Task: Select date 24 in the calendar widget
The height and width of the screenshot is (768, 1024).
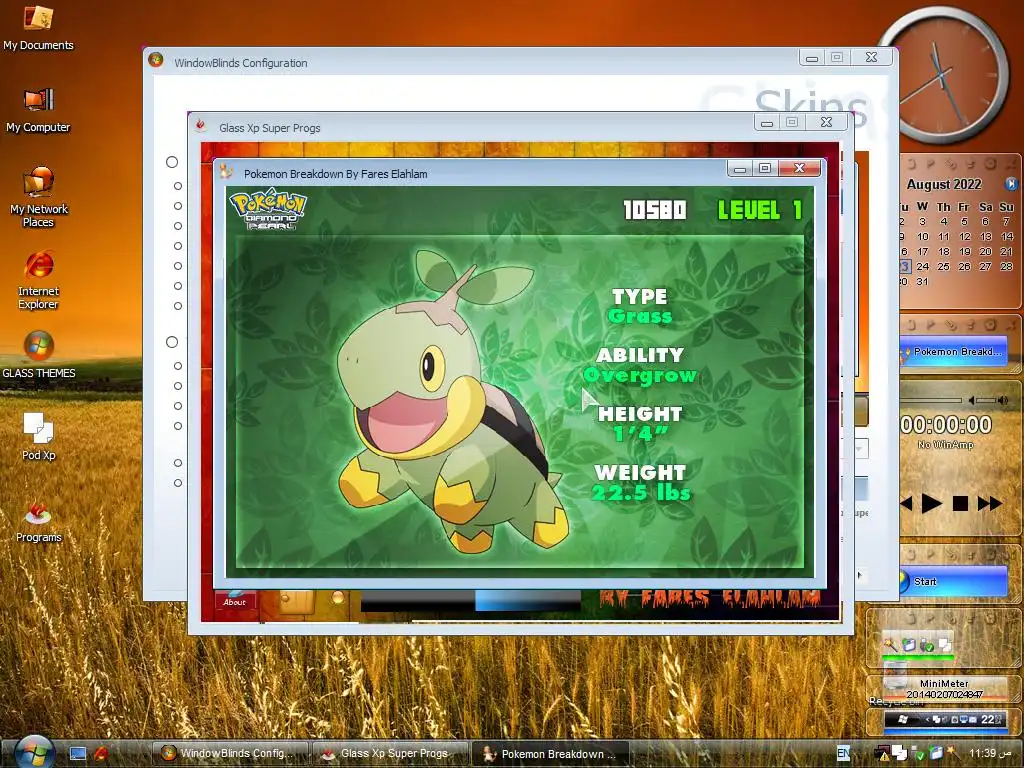Action: [922, 266]
